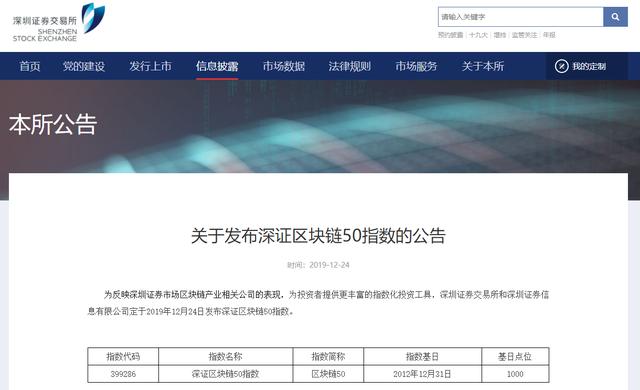The width and height of the screenshot is (640, 390).
Task: Click the 本所公告 banner heading
Action: tap(53, 124)
